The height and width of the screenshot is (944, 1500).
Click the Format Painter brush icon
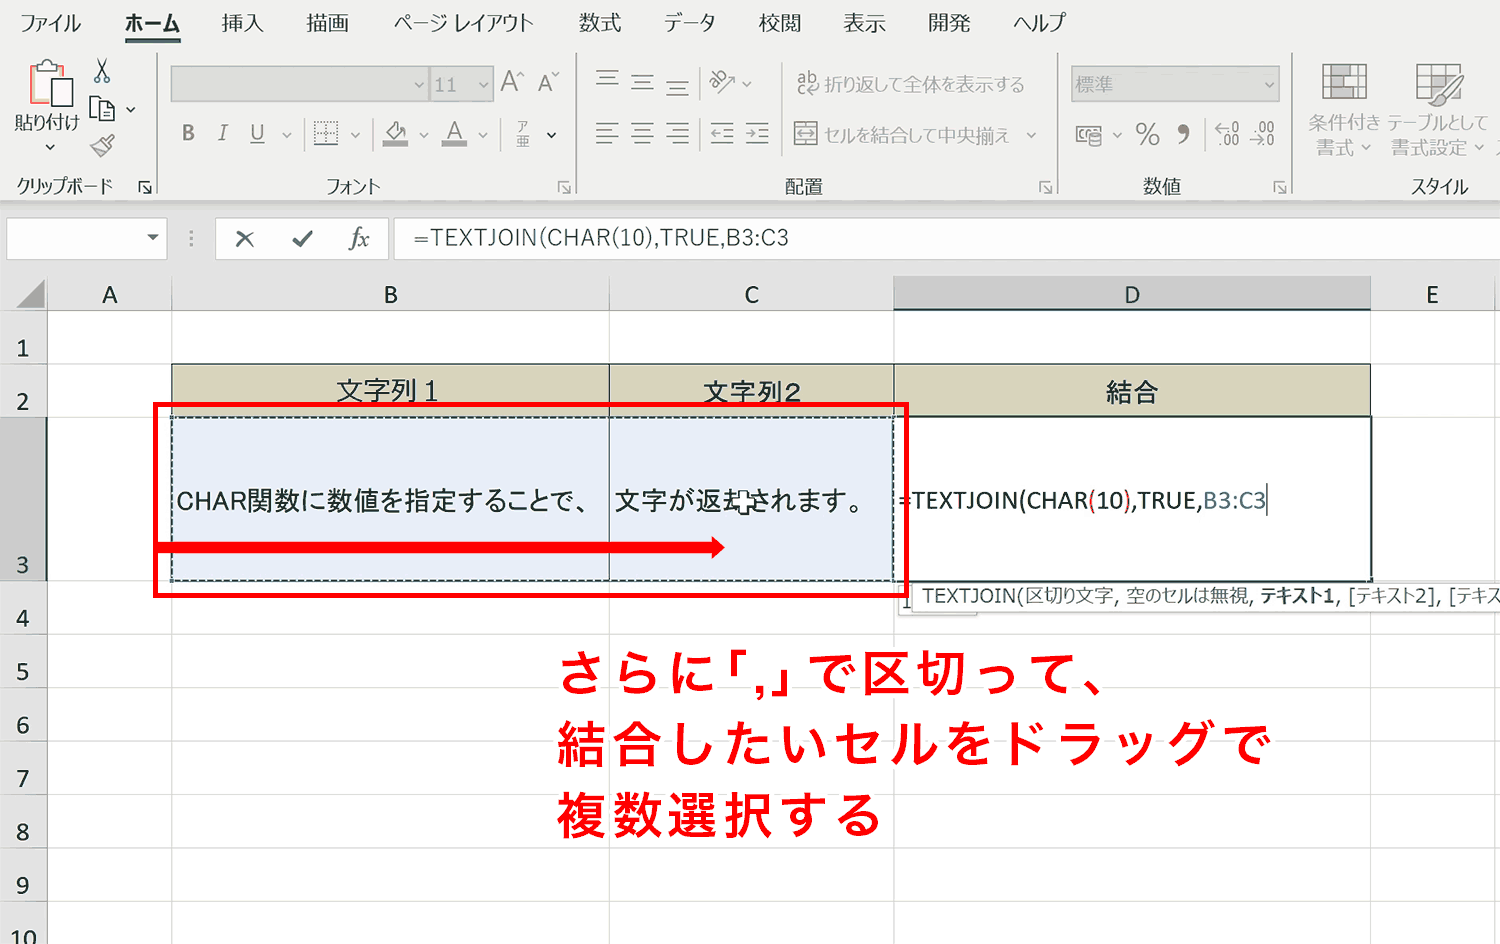point(102,146)
